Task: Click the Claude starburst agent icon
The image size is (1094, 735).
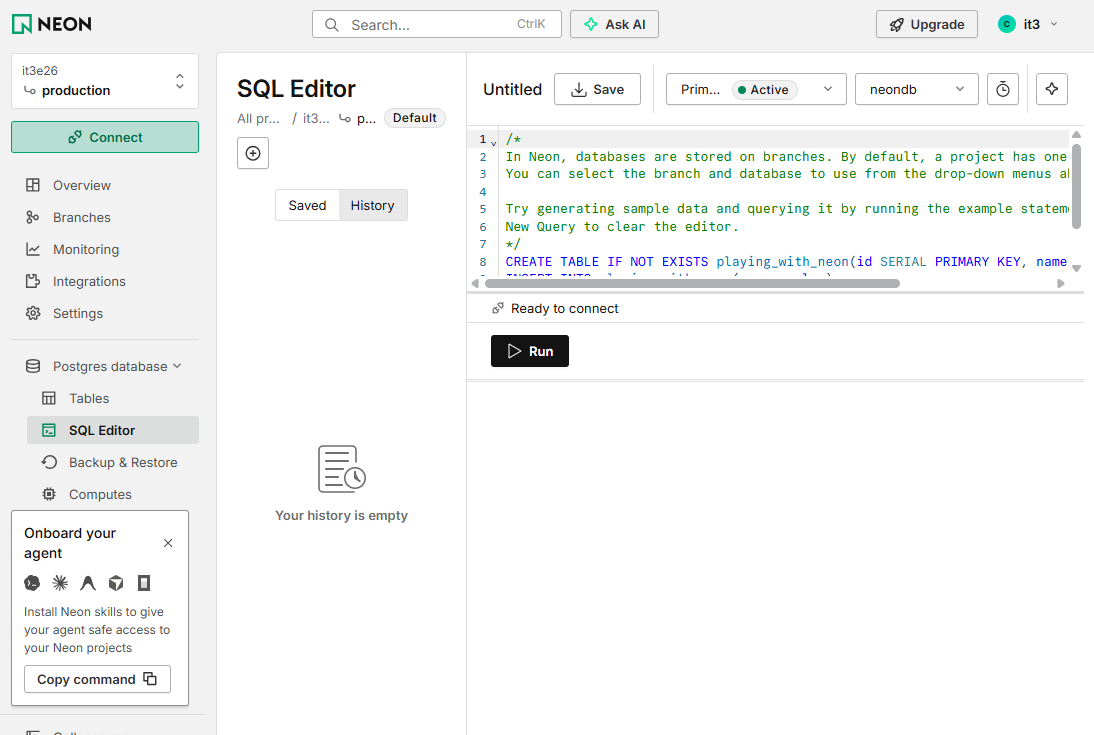Action: coord(60,583)
